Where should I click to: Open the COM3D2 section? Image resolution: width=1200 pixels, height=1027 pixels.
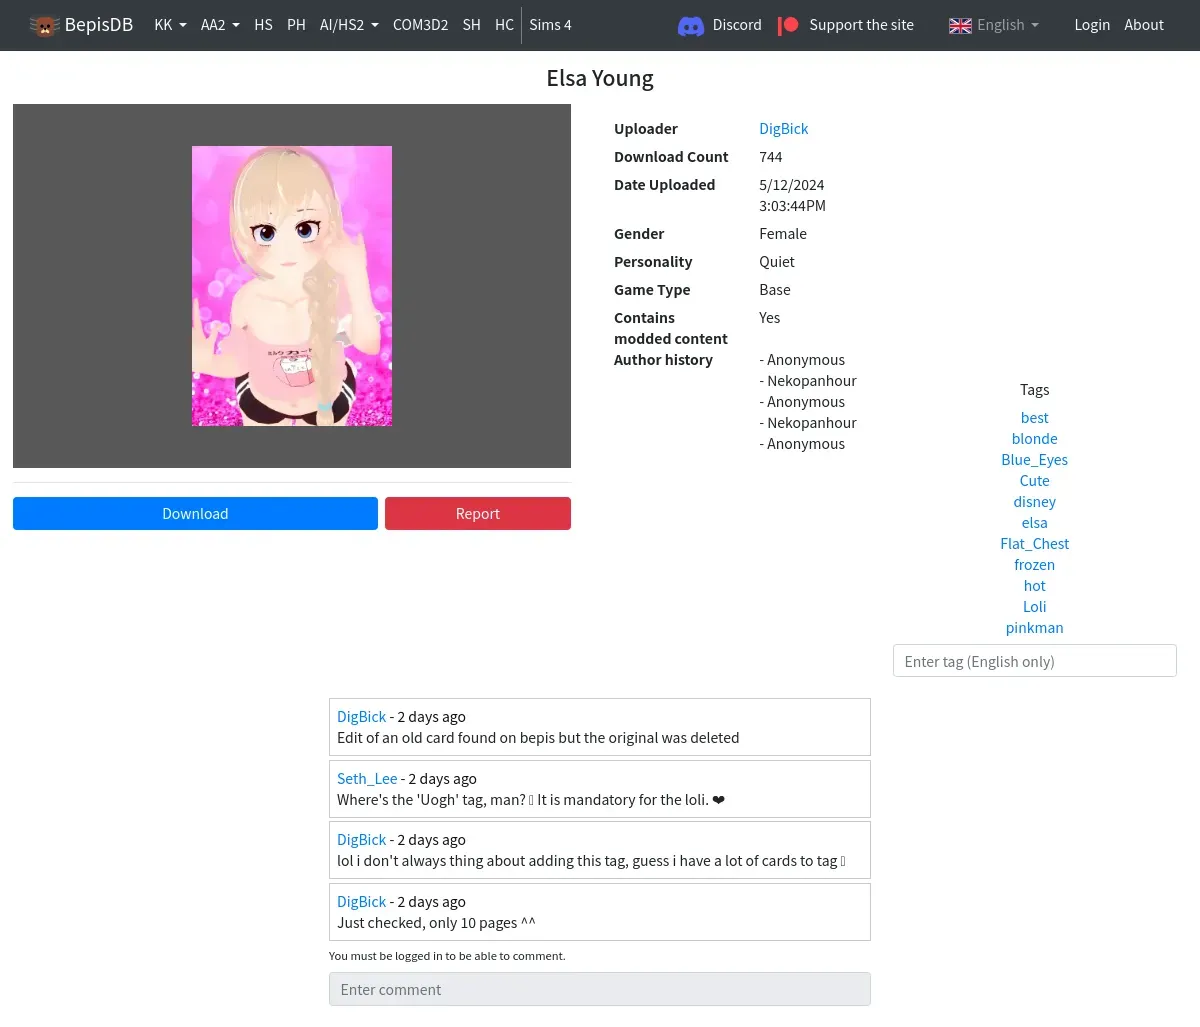(420, 25)
